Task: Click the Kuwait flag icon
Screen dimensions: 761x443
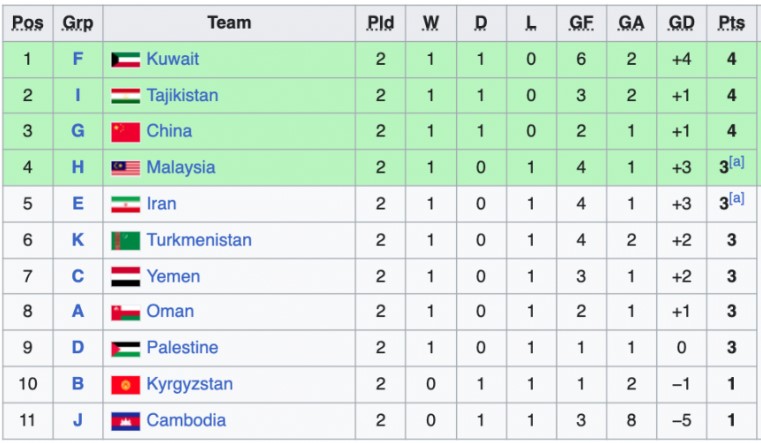Action: pos(126,60)
